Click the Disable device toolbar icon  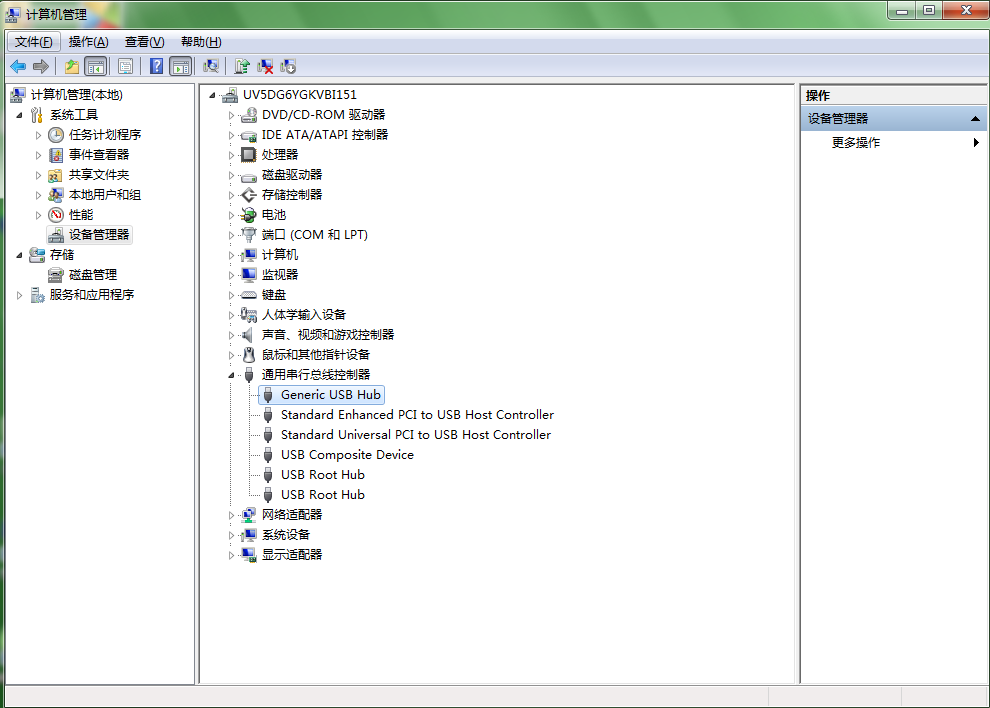coord(289,67)
